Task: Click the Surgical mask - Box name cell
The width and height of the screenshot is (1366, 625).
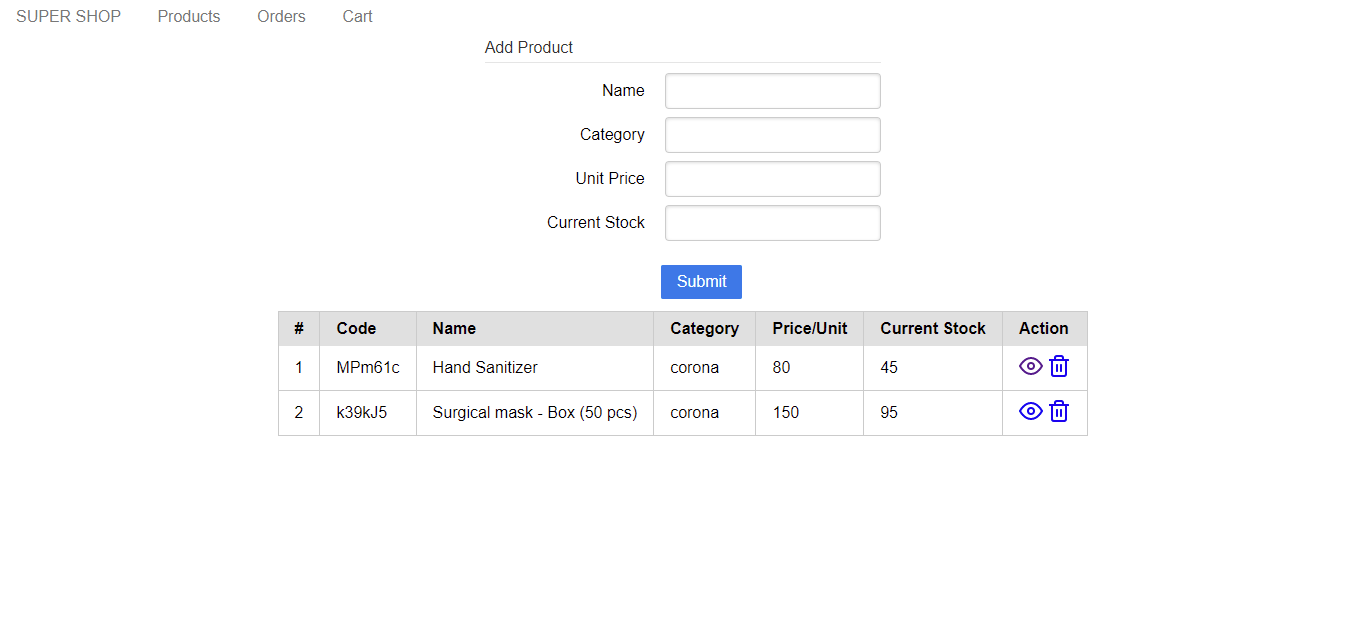Action: point(534,413)
